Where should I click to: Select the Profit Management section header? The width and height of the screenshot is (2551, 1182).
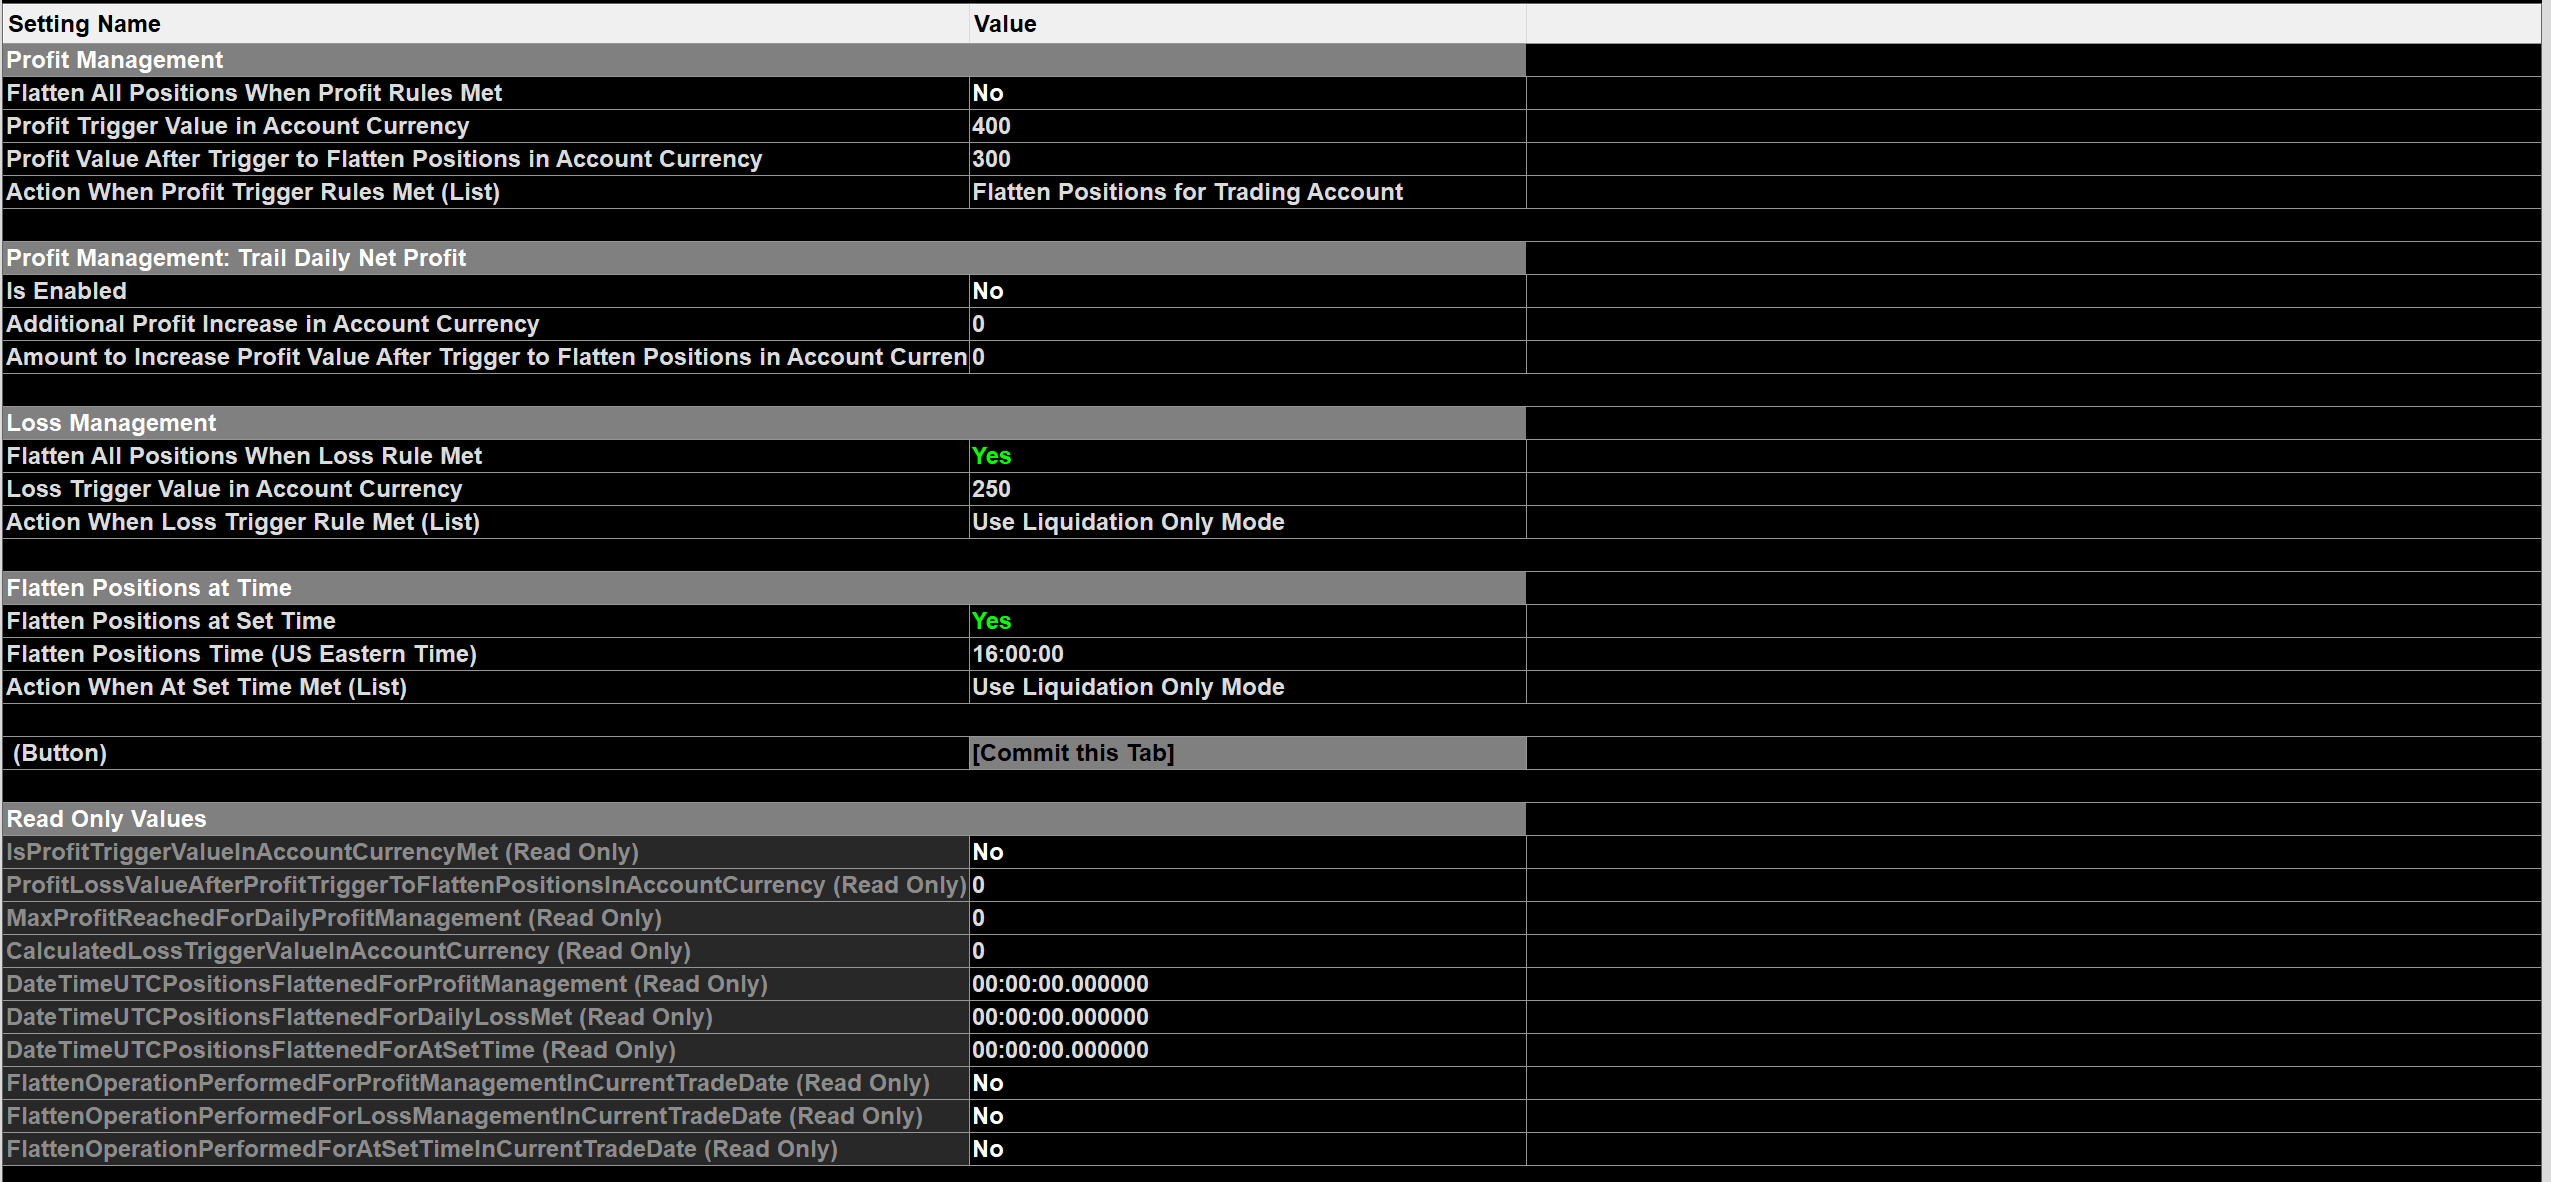click(763, 60)
